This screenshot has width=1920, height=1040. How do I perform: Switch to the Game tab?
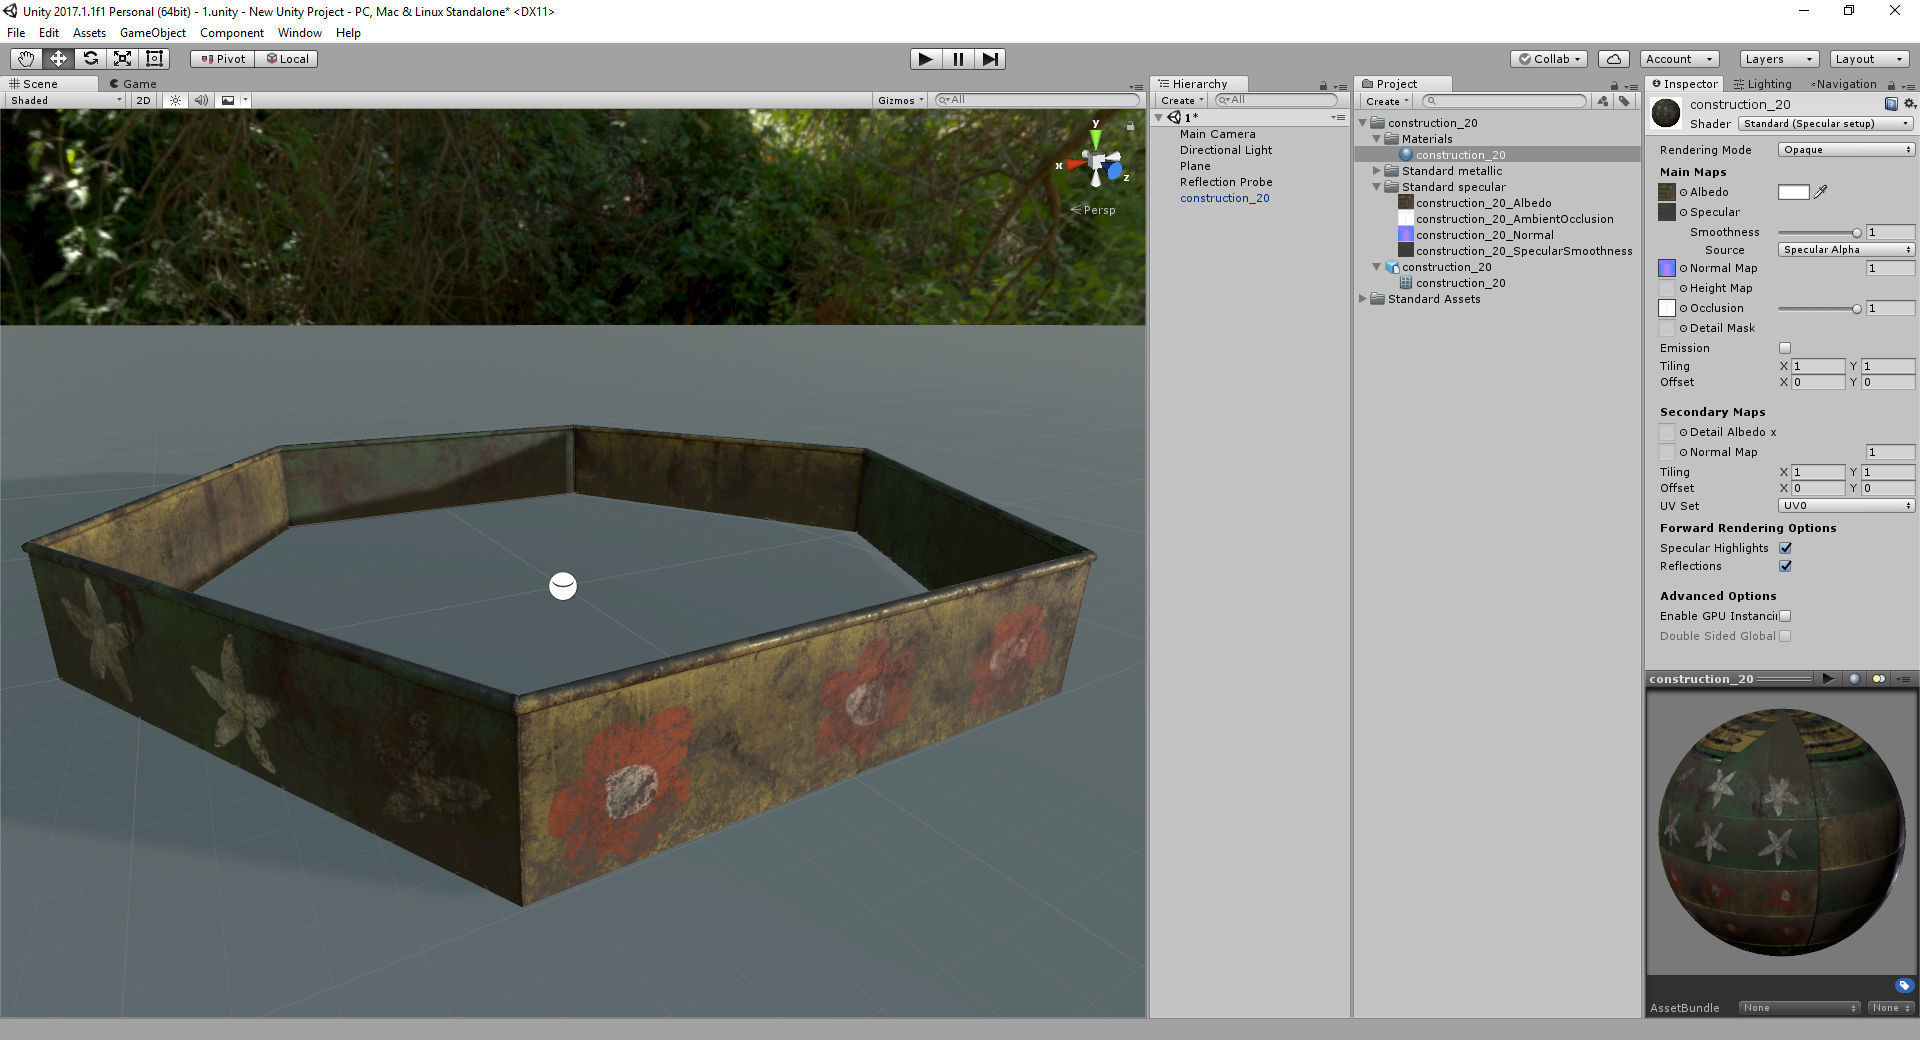(133, 84)
